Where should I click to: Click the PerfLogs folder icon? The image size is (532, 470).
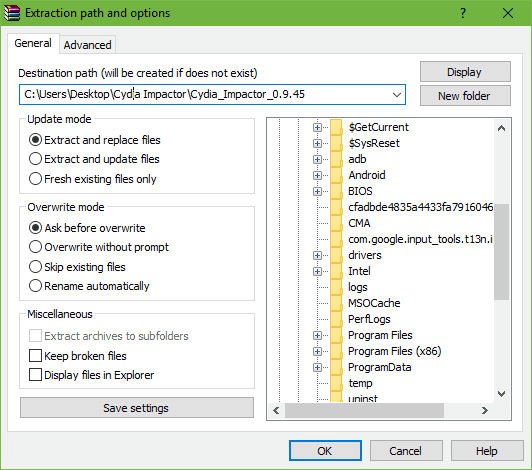336,319
